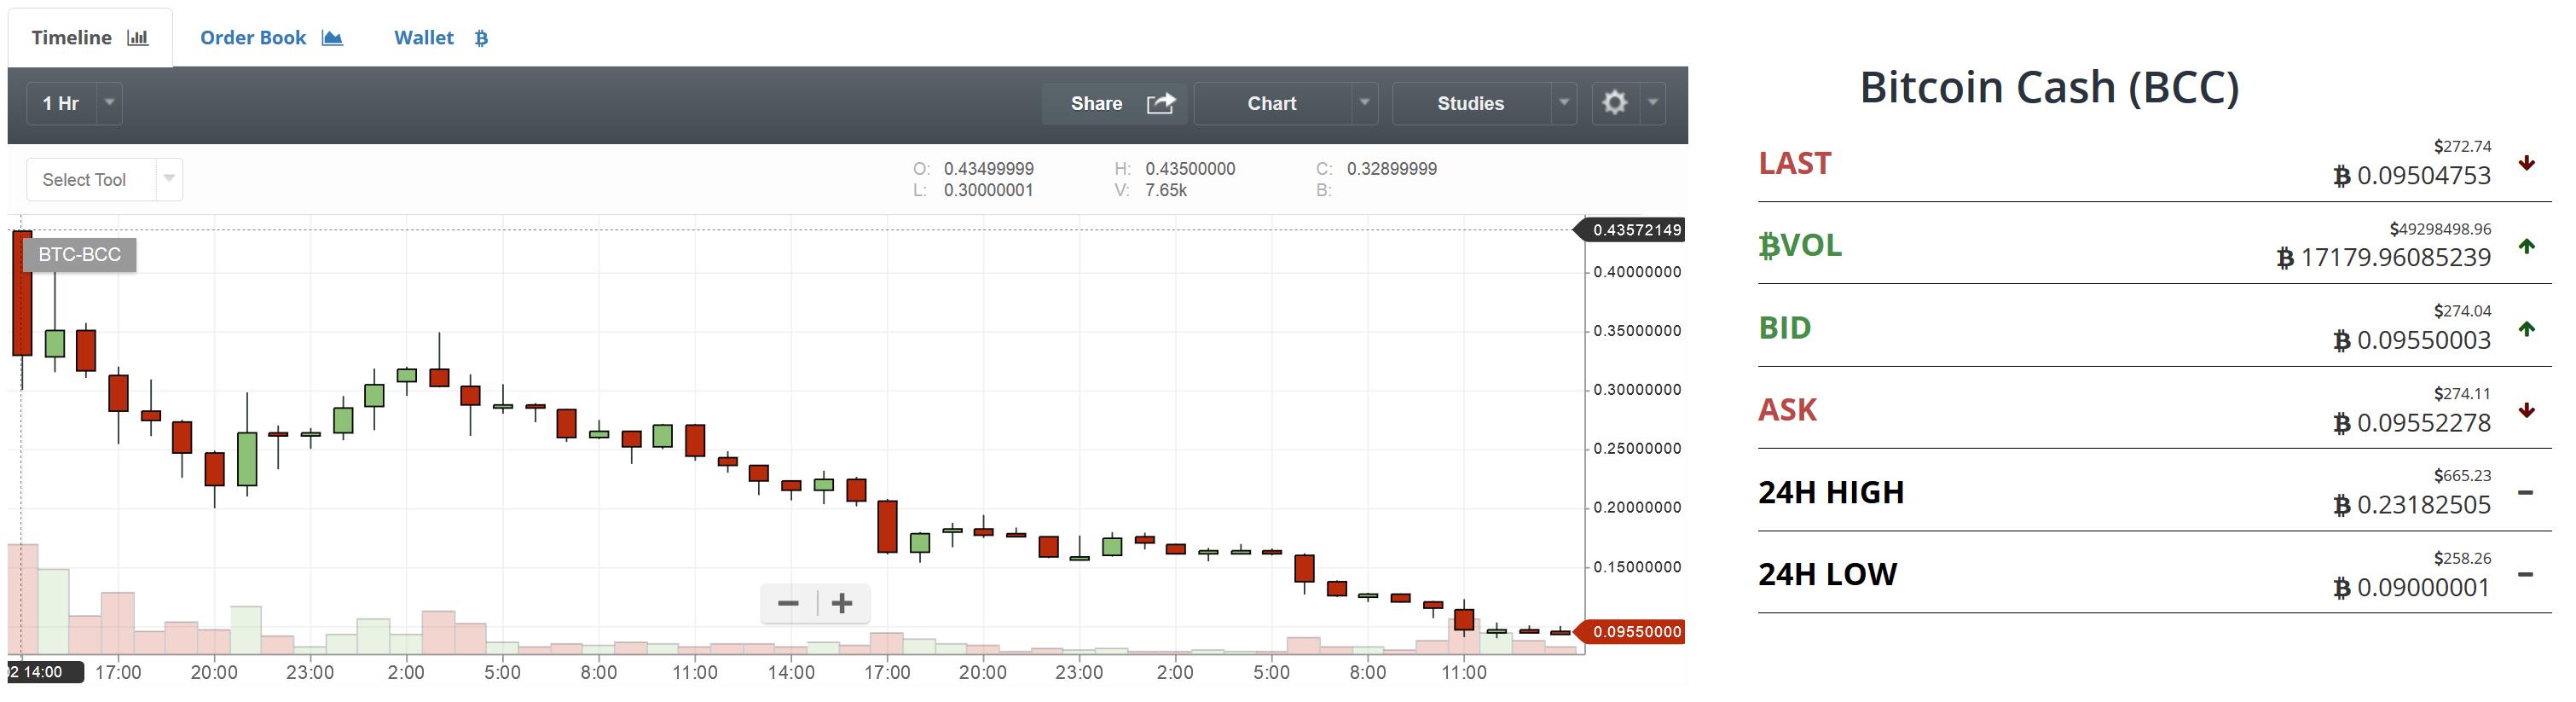Click the ASK down arrow indicator
This screenshot has width=2576, height=702.
[x=2527, y=410]
